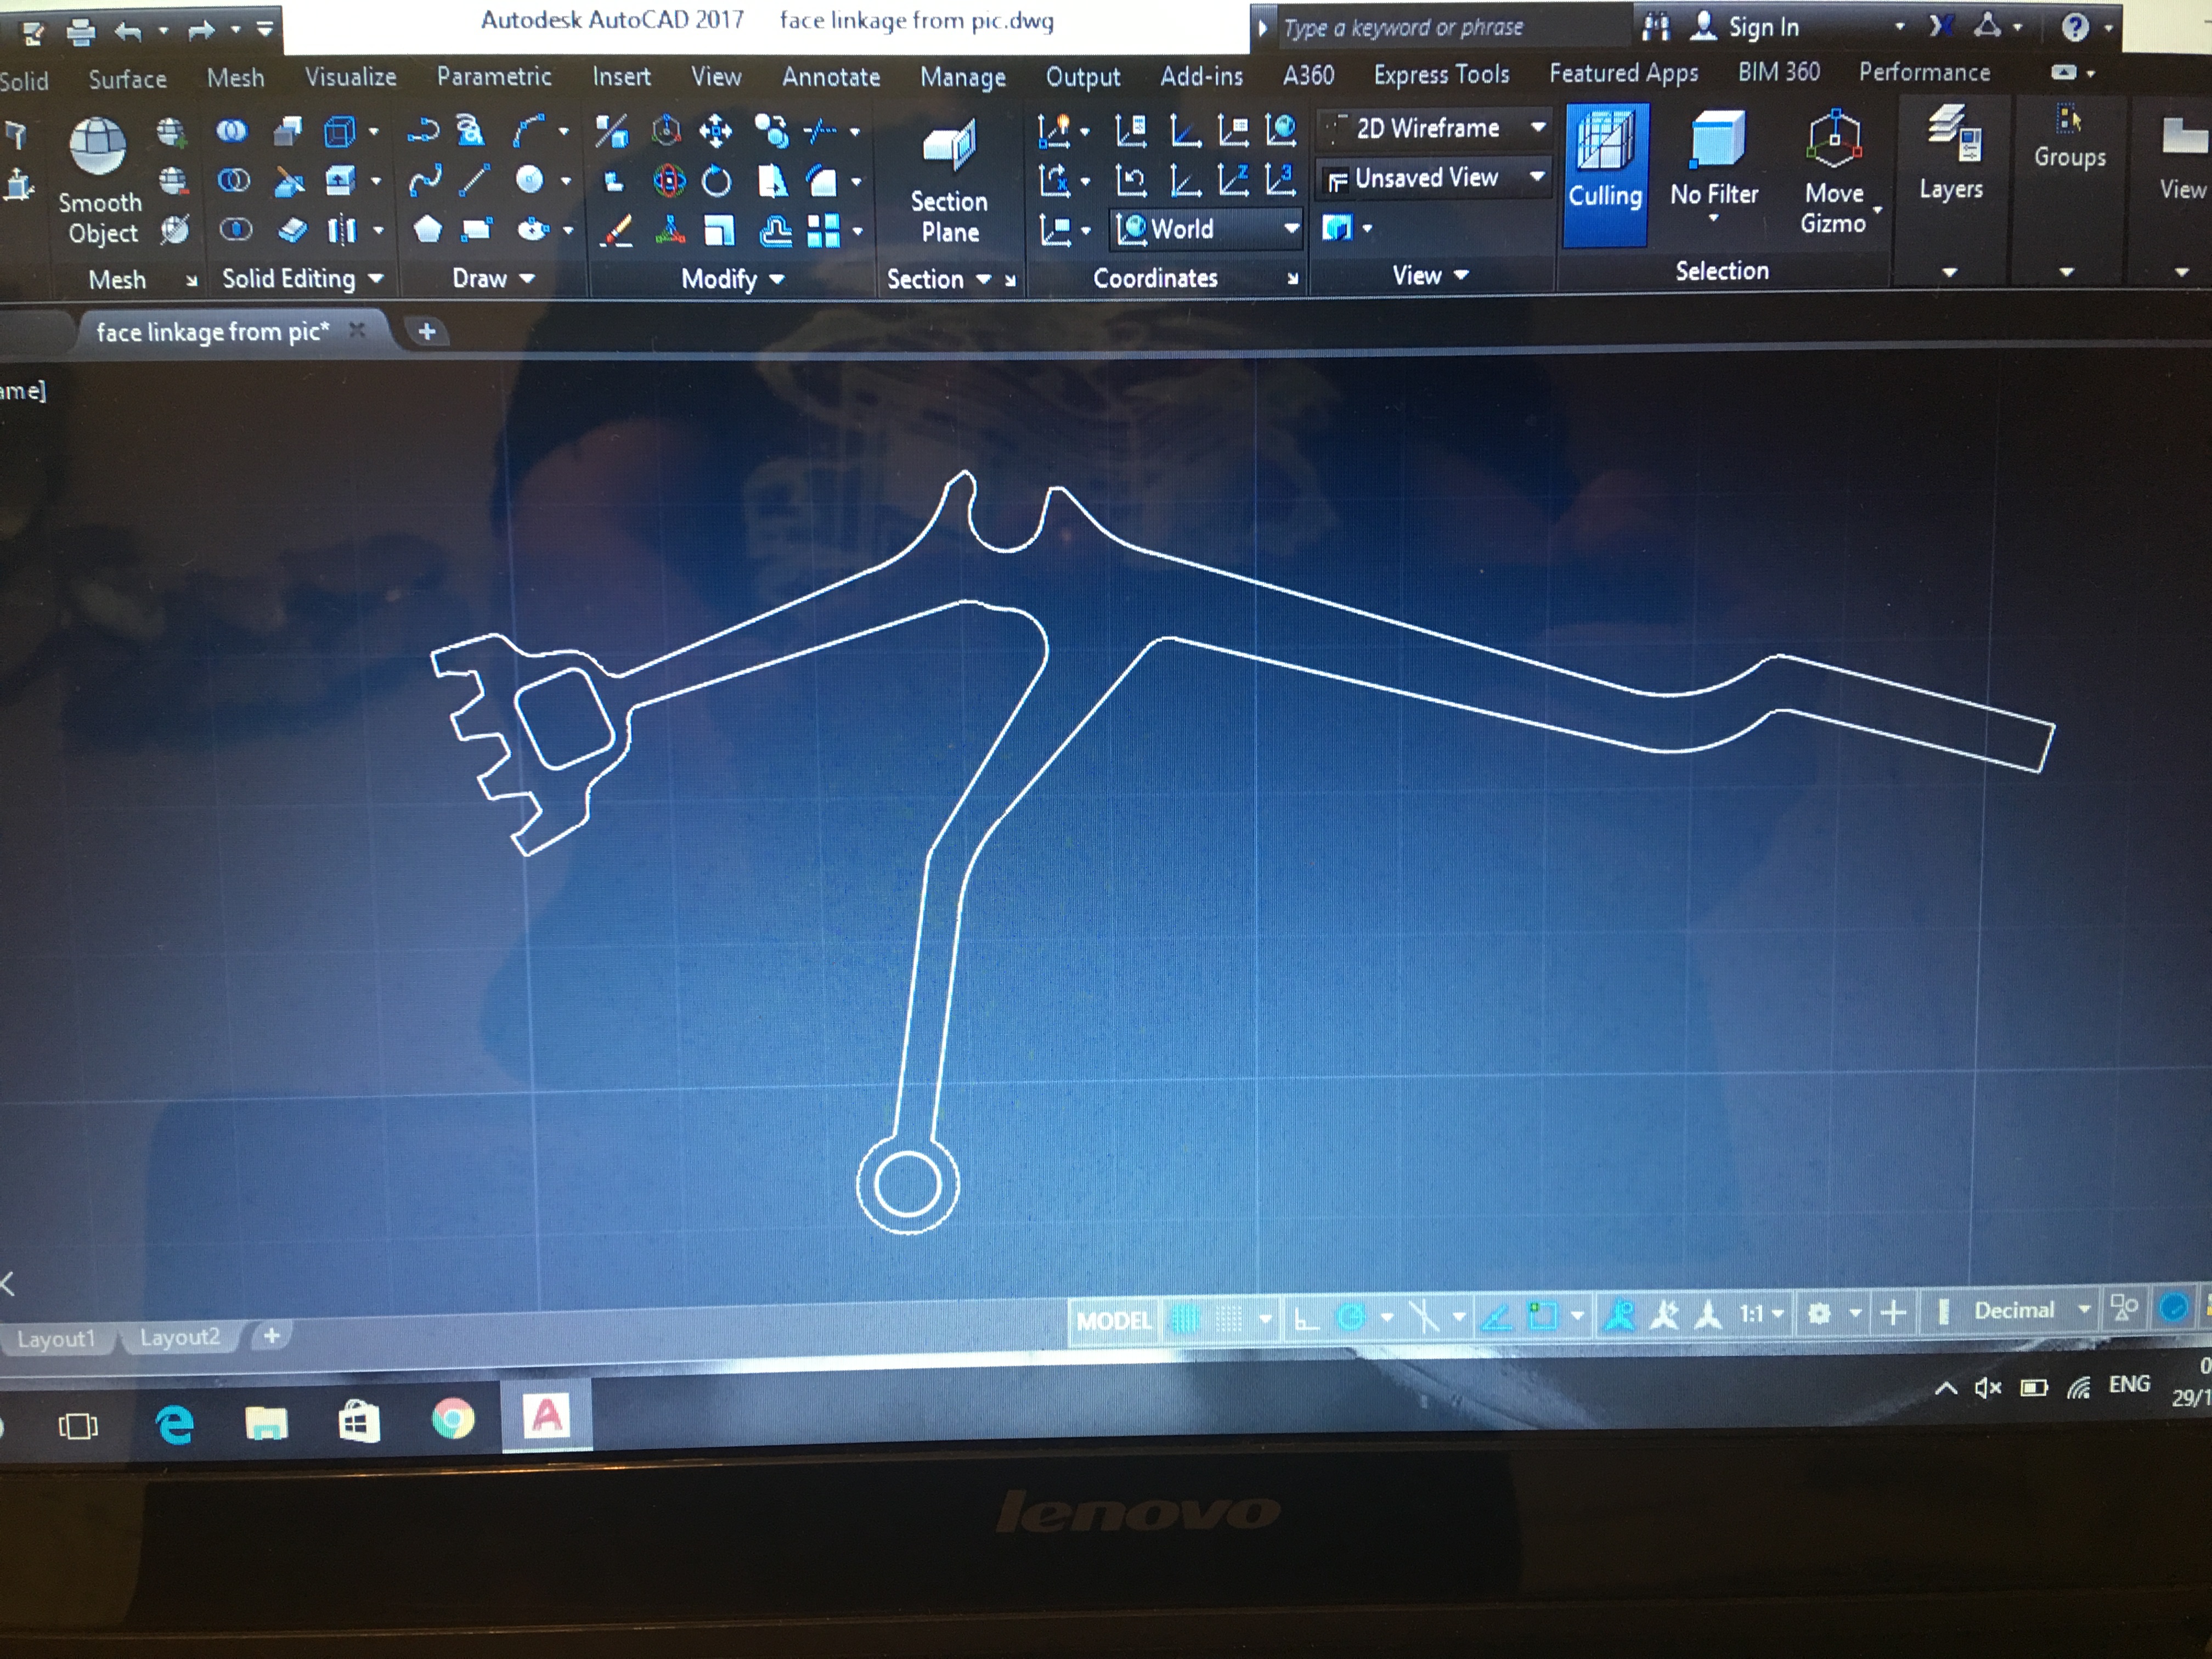Choose the Rectangle draw tool
The height and width of the screenshot is (1659, 2212).
click(477, 230)
